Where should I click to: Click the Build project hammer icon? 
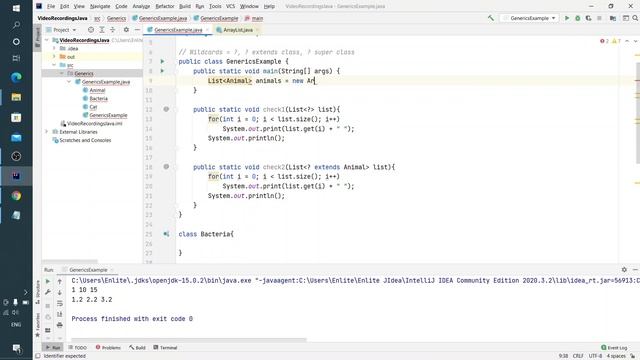pyautogui.click(x=491, y=18)
